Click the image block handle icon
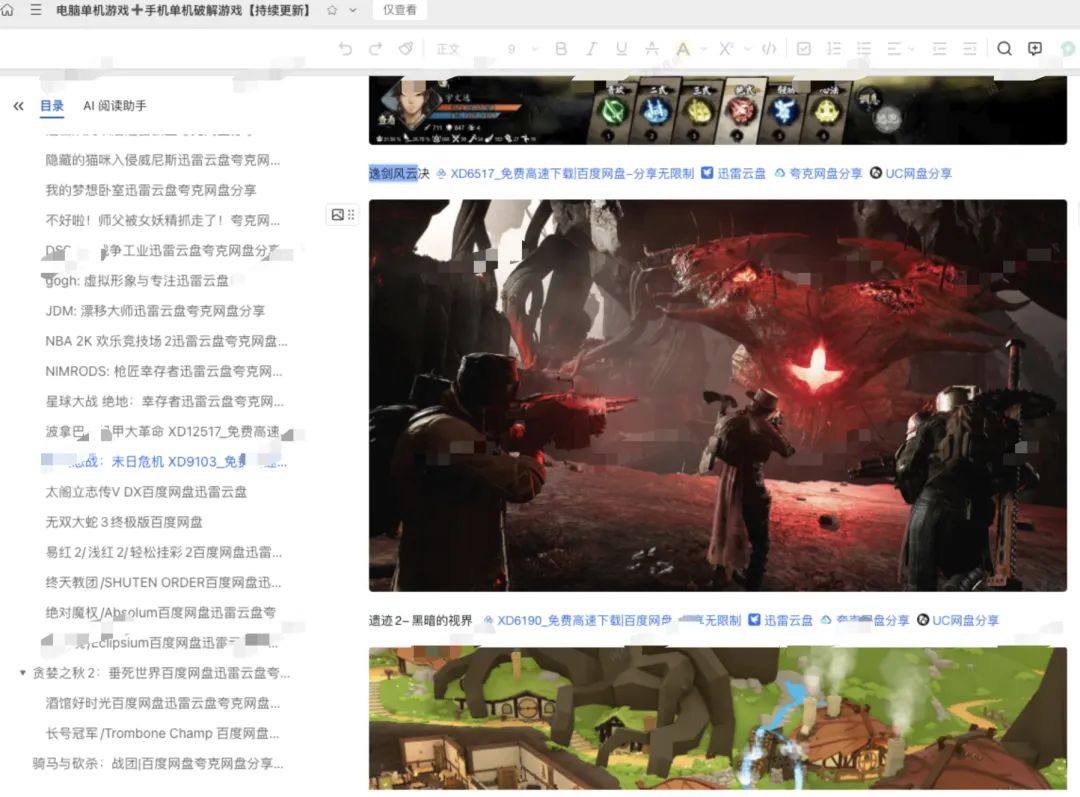The width and height of the screenshot is (1080, 797). click(x=342, y=215)
